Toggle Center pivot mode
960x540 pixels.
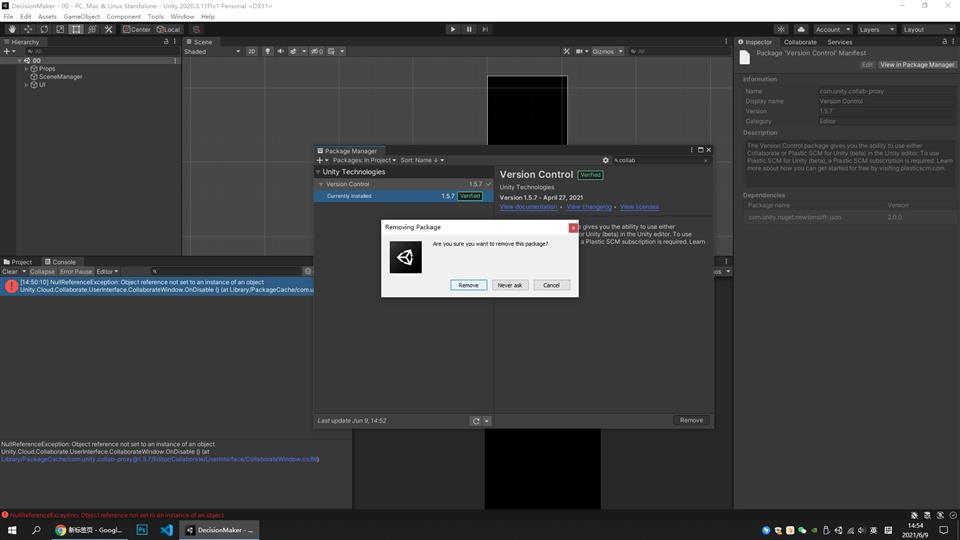click(x=137, y=29)
